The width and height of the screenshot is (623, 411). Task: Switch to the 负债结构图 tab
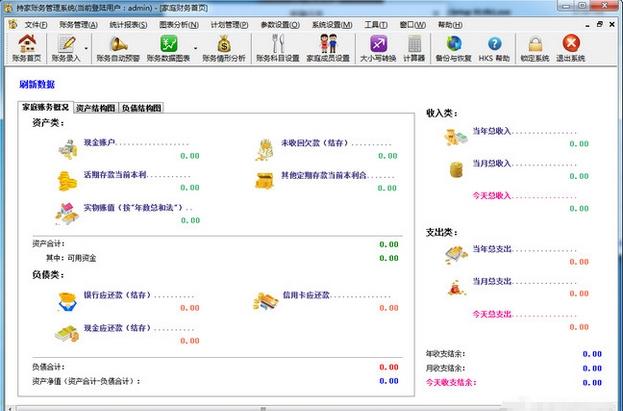pyautogui.click(x=141, y=107)
